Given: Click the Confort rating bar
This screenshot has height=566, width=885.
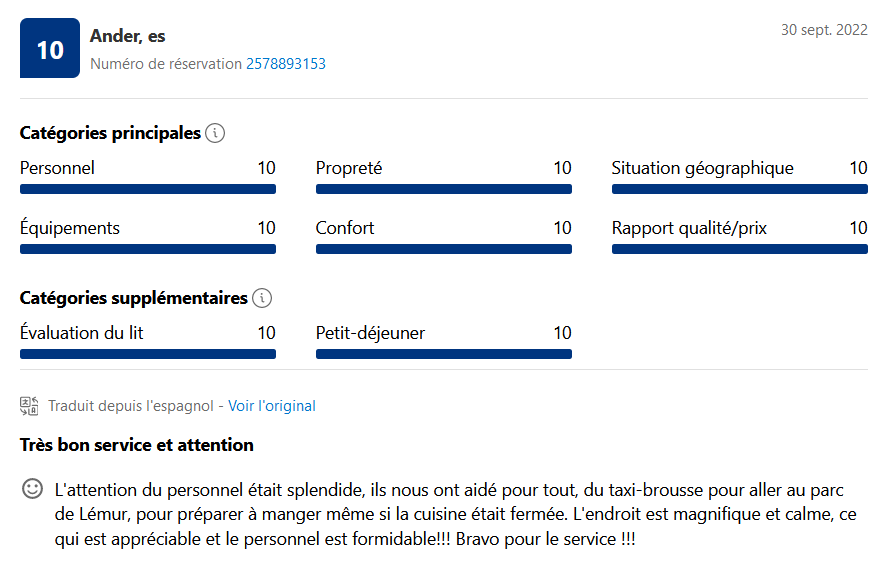Looking at the screenshot, I should (x=444, y=249).
